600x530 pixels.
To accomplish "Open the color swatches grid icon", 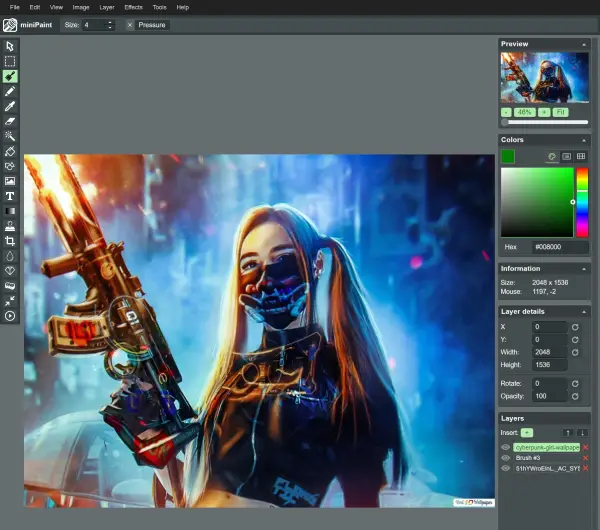I will pyautogui.click(x=581, y=156).
